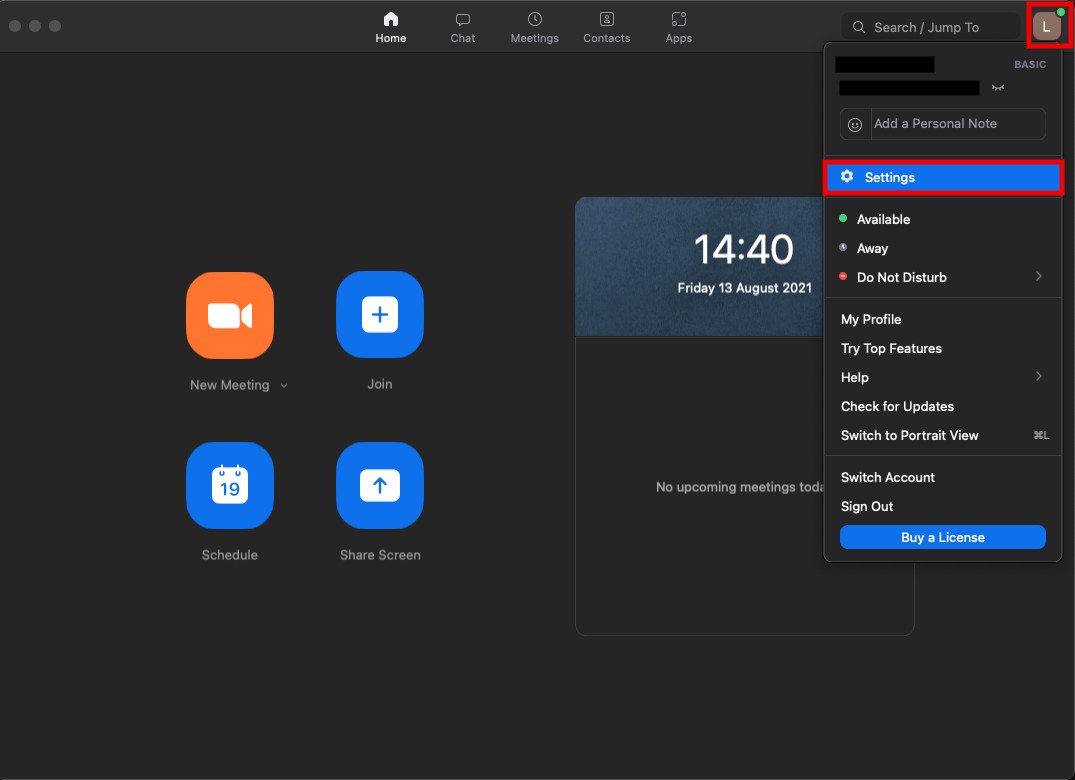
Task: Open the Apps section
Action: tap(678, 26)
